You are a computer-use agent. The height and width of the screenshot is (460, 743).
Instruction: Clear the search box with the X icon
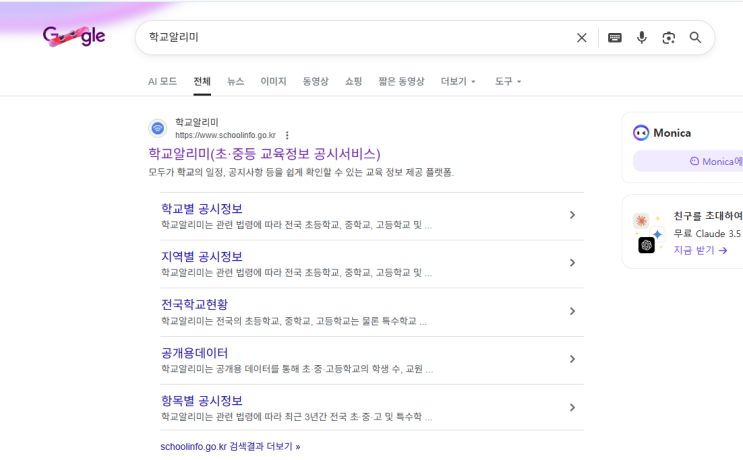(x=581, y=38)
